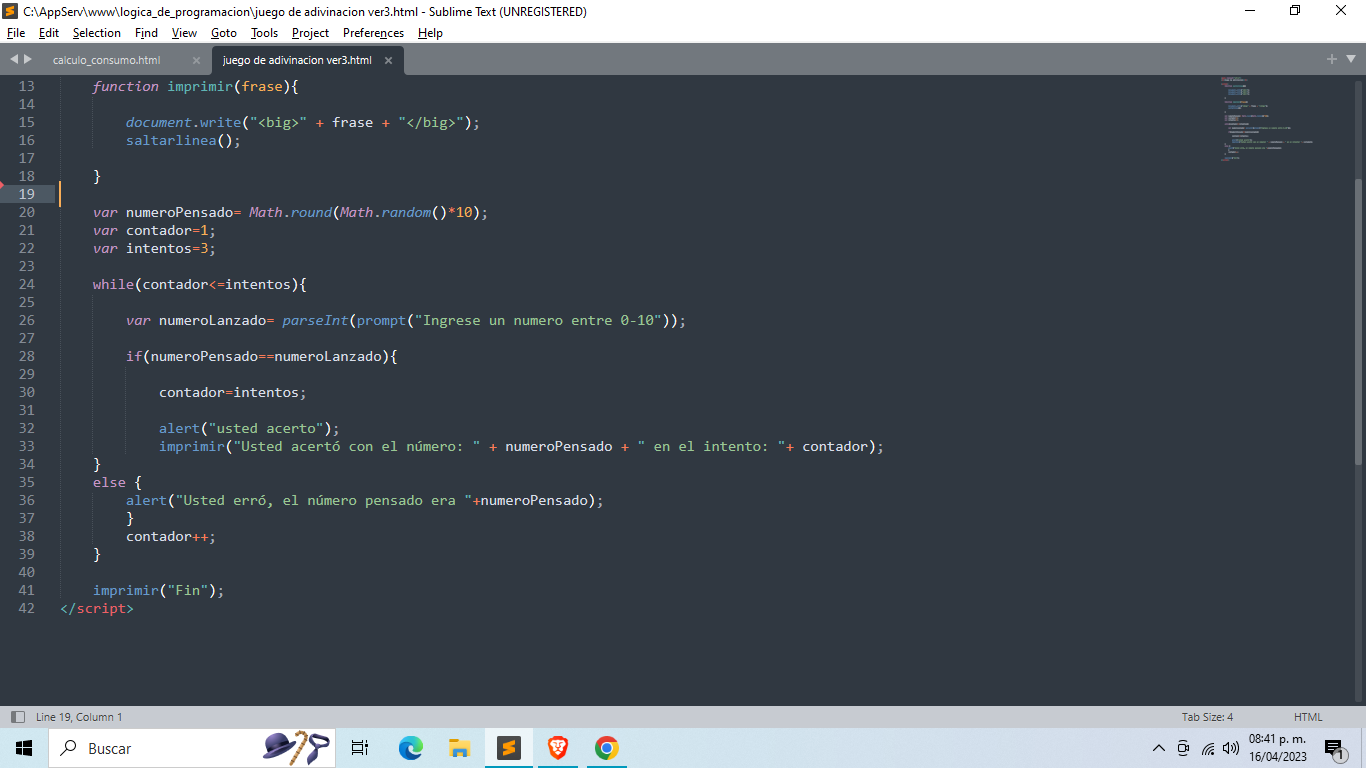The height and width of the screenshot is (768, 1366).
Task: Open the Selection menu
Action: tap(97, 33)
